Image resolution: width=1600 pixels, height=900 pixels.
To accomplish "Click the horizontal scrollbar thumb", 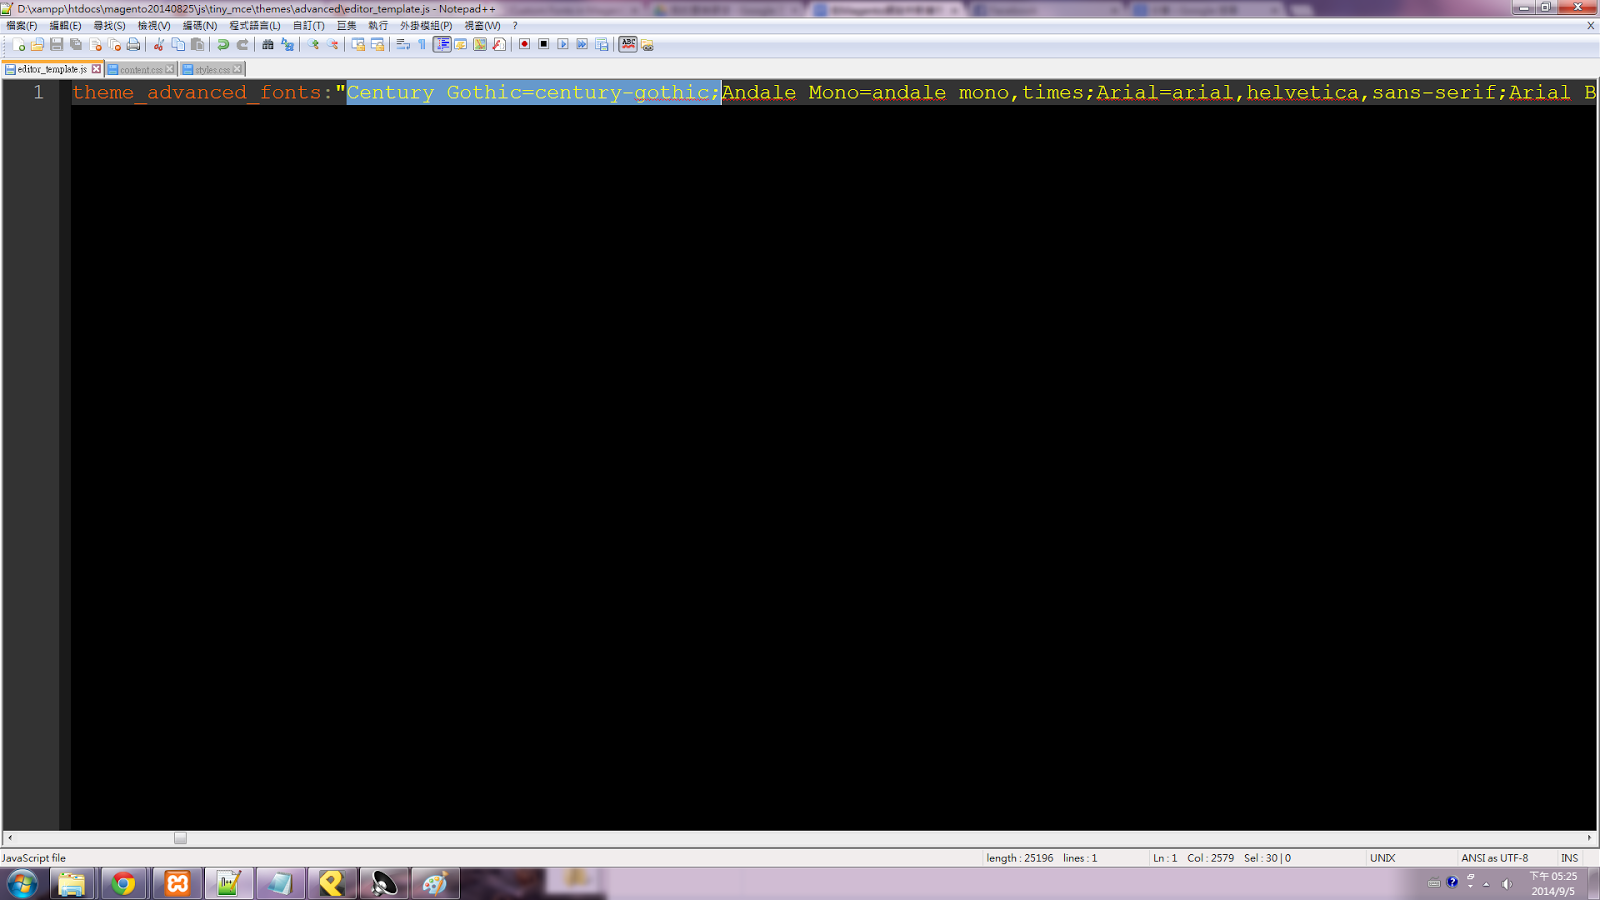I will tap(180, 838).
